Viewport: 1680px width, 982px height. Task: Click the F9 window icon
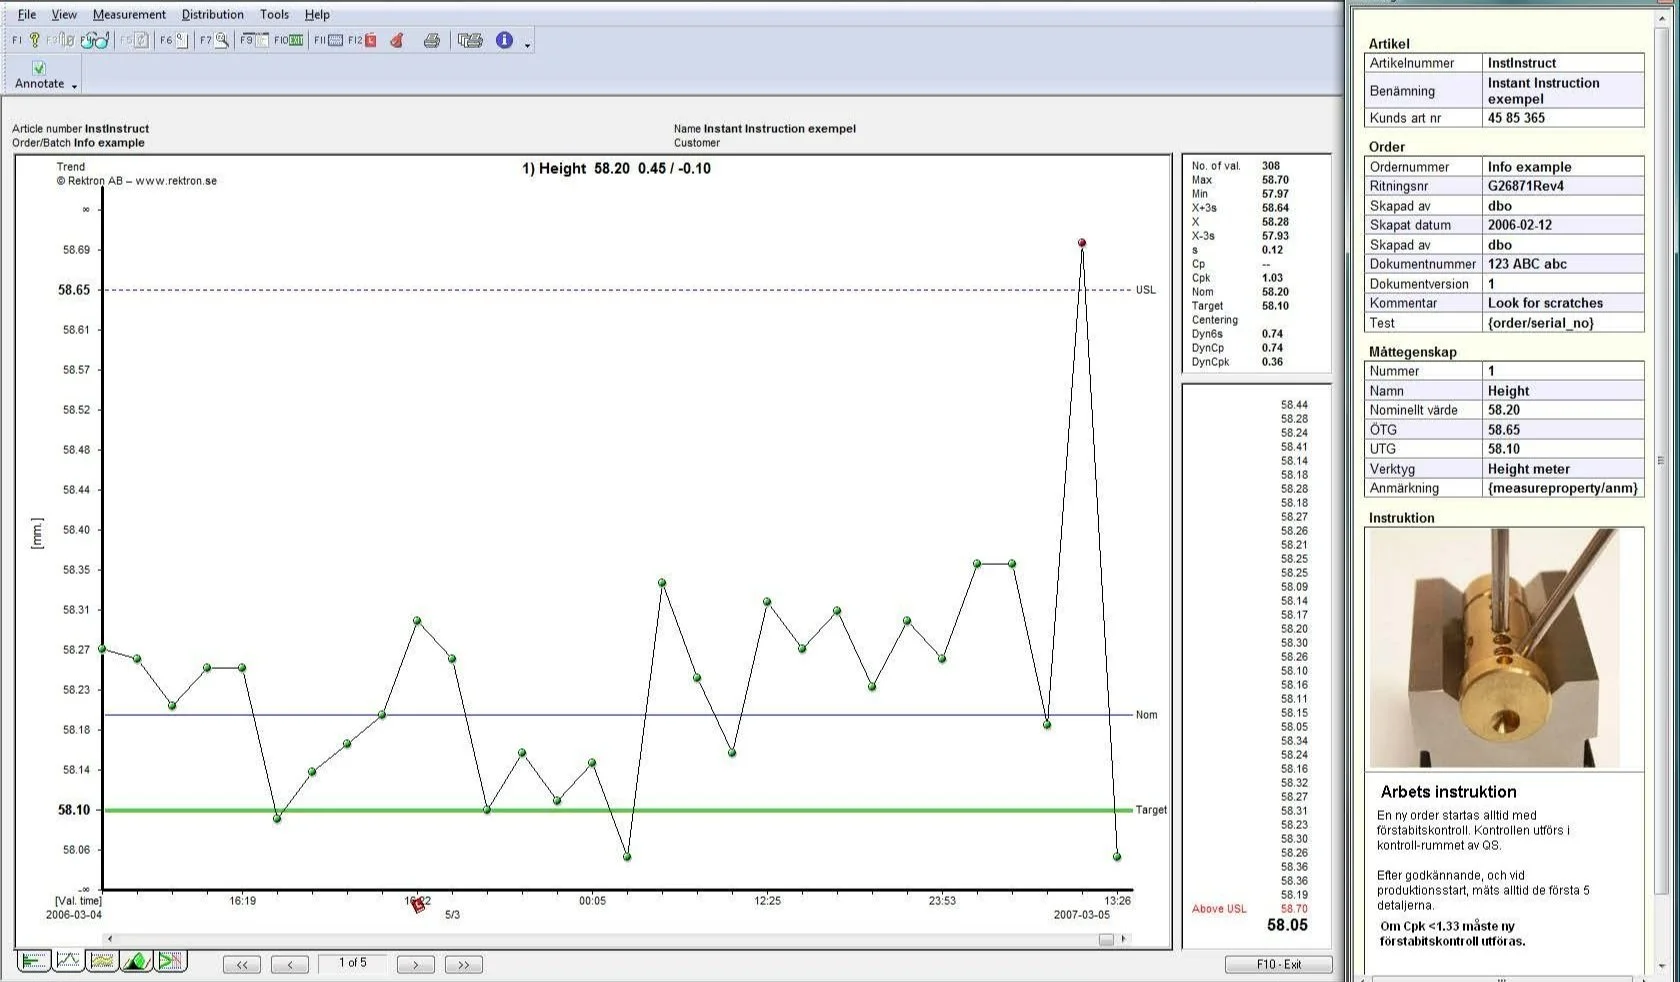(260, 40)
